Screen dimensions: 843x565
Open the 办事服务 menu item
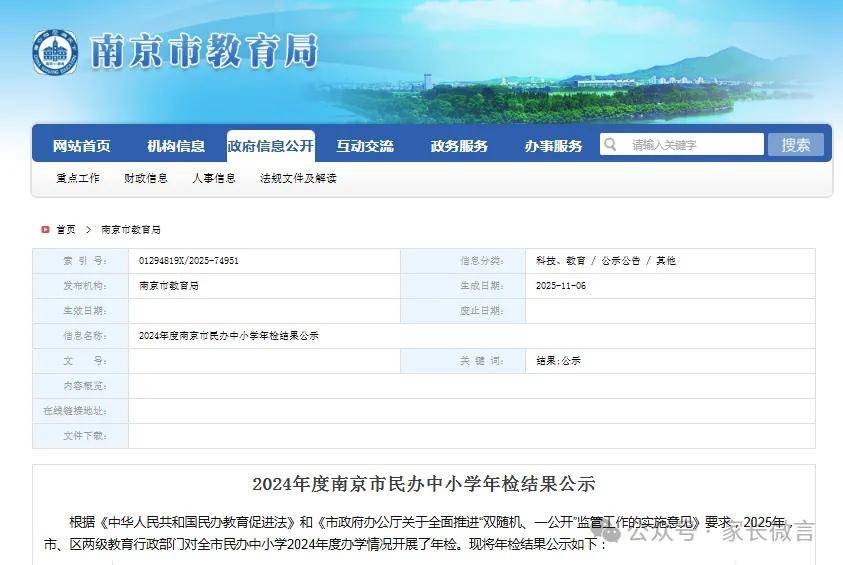(553, 146)
